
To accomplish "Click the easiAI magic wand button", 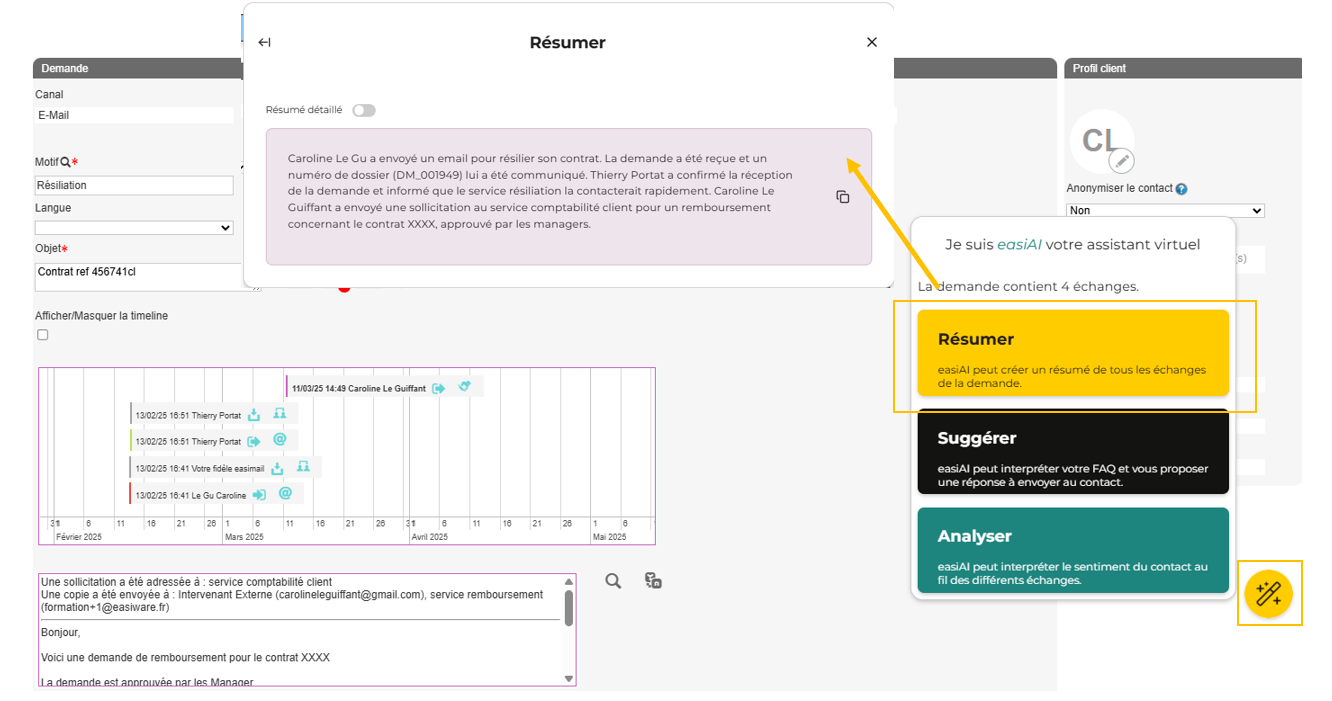I will [x=1268, y=594].
